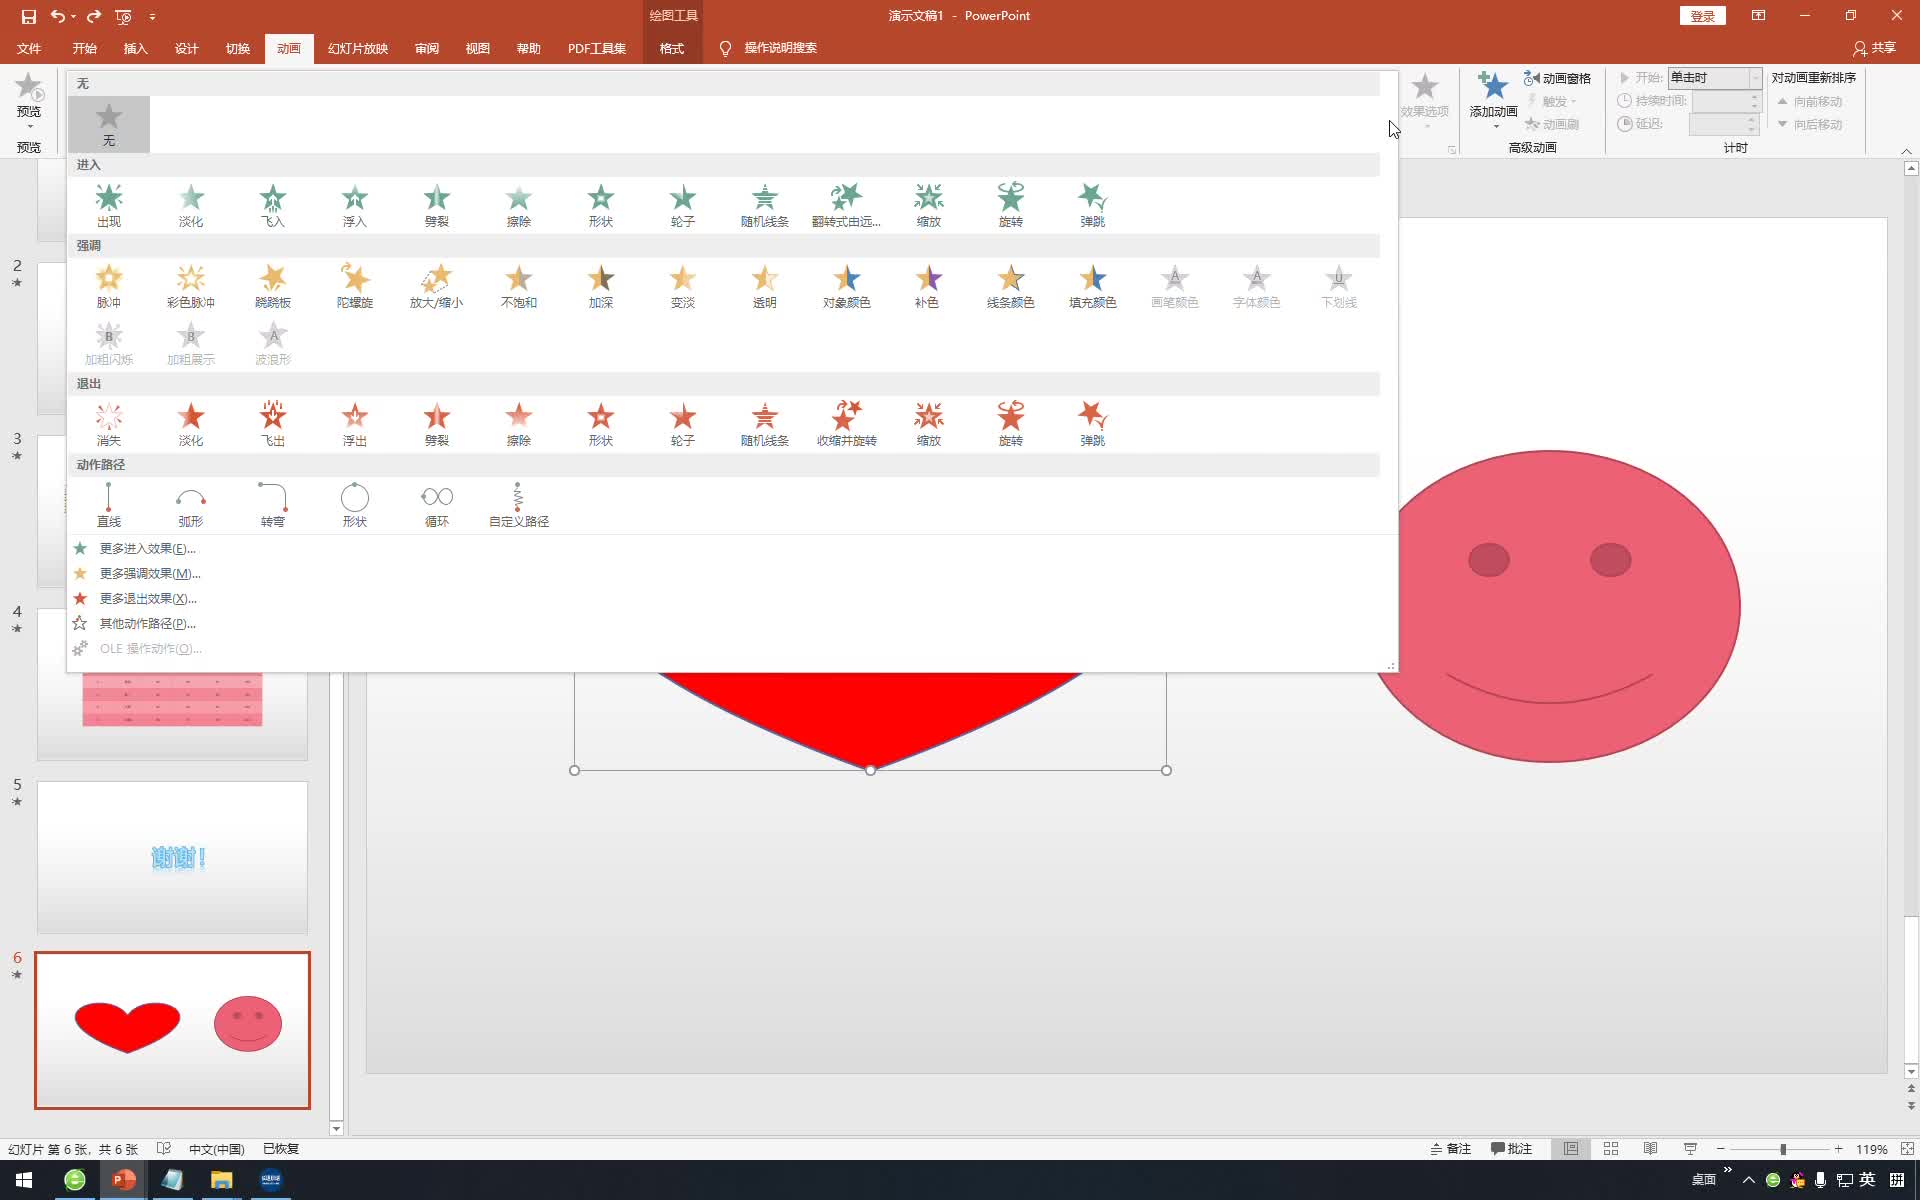Select the 飞出 exit effect
This screenshot has width=1920, height=1200.
coord(273,424)
